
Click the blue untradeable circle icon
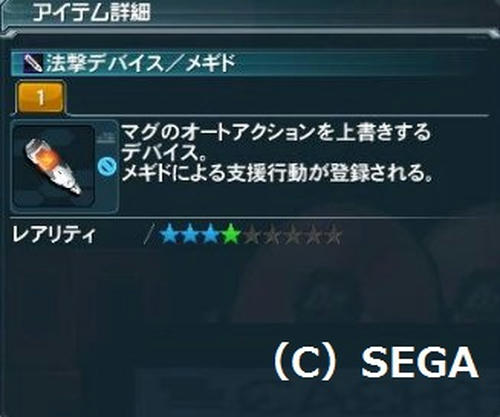point(107,166)
